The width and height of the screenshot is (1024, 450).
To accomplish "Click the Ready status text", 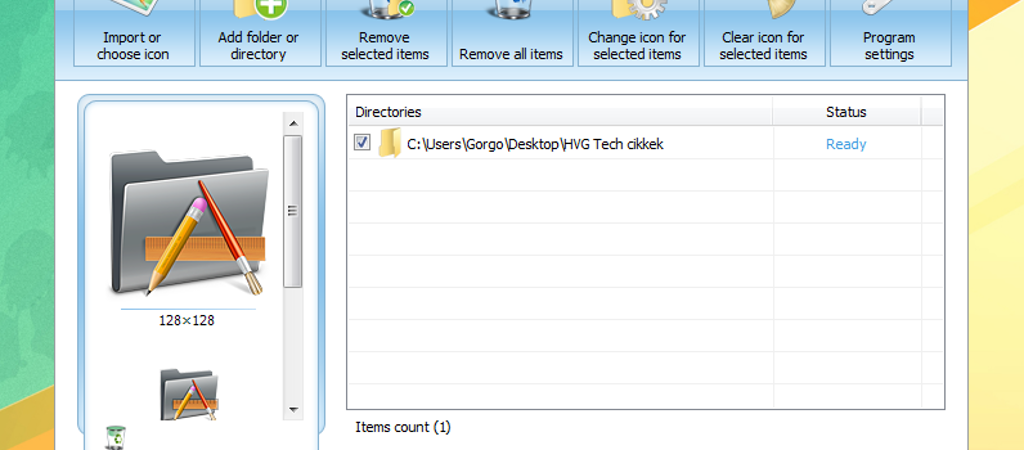I will point(846,144).
